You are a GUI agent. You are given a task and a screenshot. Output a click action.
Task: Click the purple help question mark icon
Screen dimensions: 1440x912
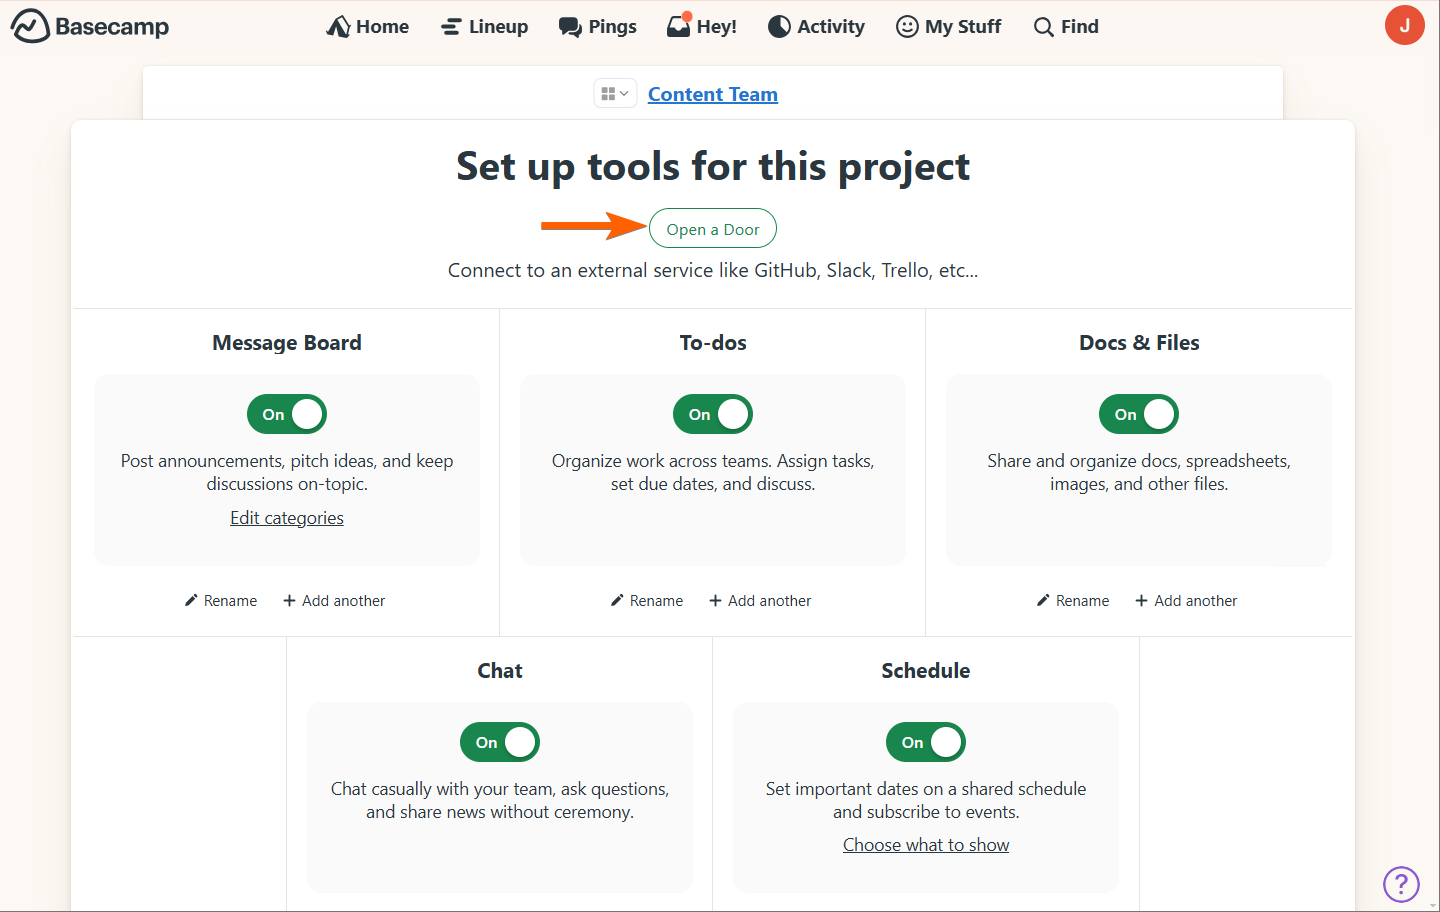(1400, 884)
